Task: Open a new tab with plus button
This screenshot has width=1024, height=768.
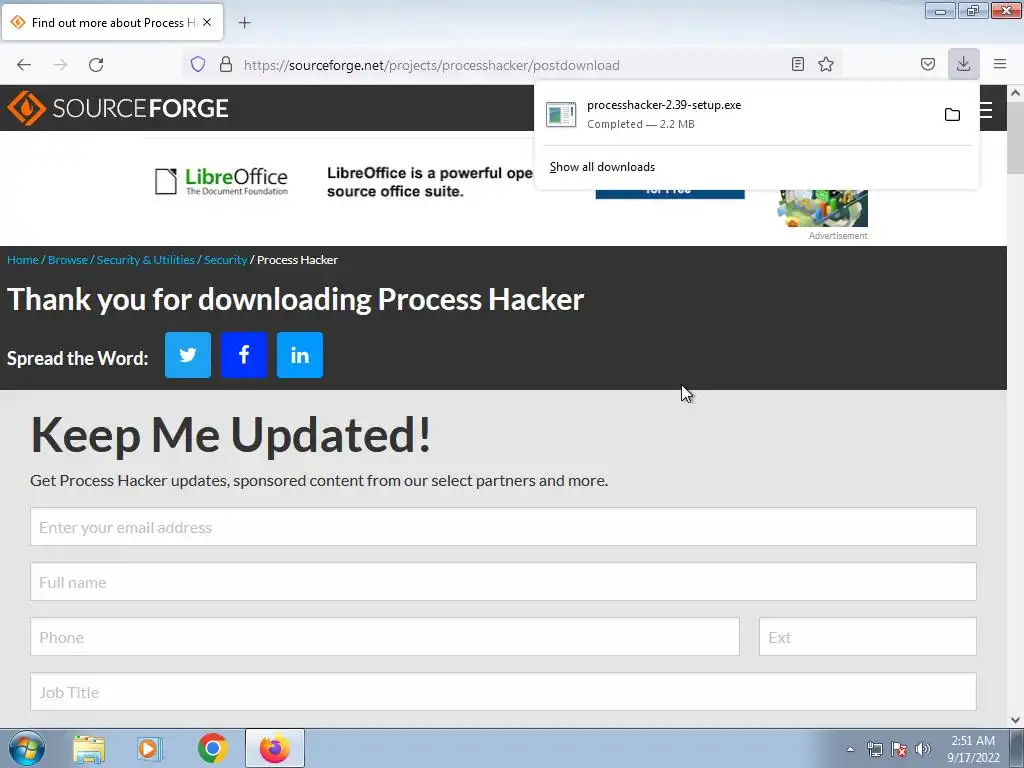Action: tap(244, 23)
